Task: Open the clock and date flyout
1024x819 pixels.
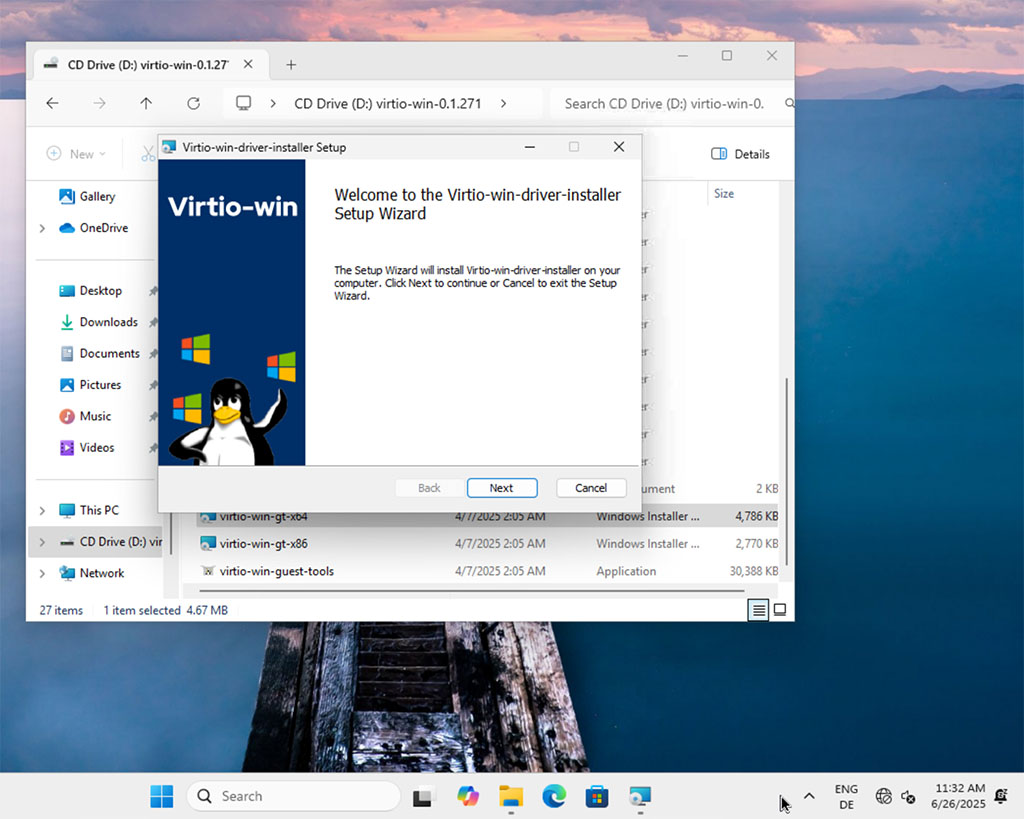Action: (958, 796)
